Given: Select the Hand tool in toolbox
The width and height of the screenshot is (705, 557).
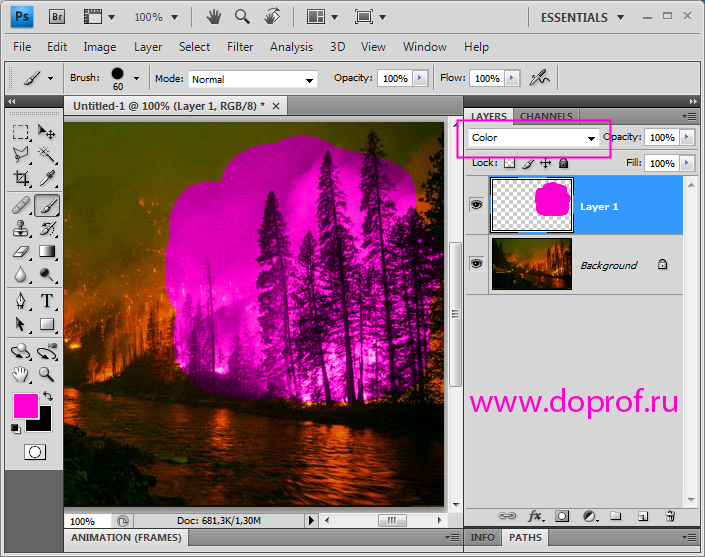Looking at the screenshot, I should 21,374.
